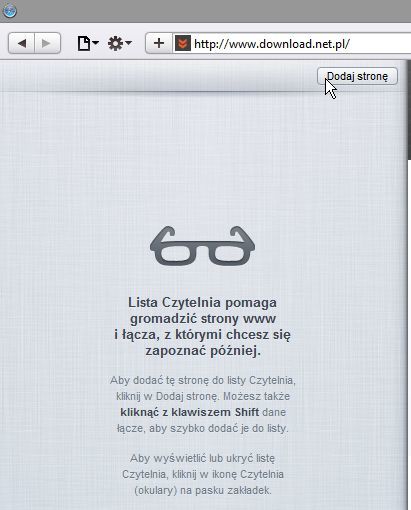Click the heading 'Lista Czytelnia pomaga' text

tap(202, 303)
